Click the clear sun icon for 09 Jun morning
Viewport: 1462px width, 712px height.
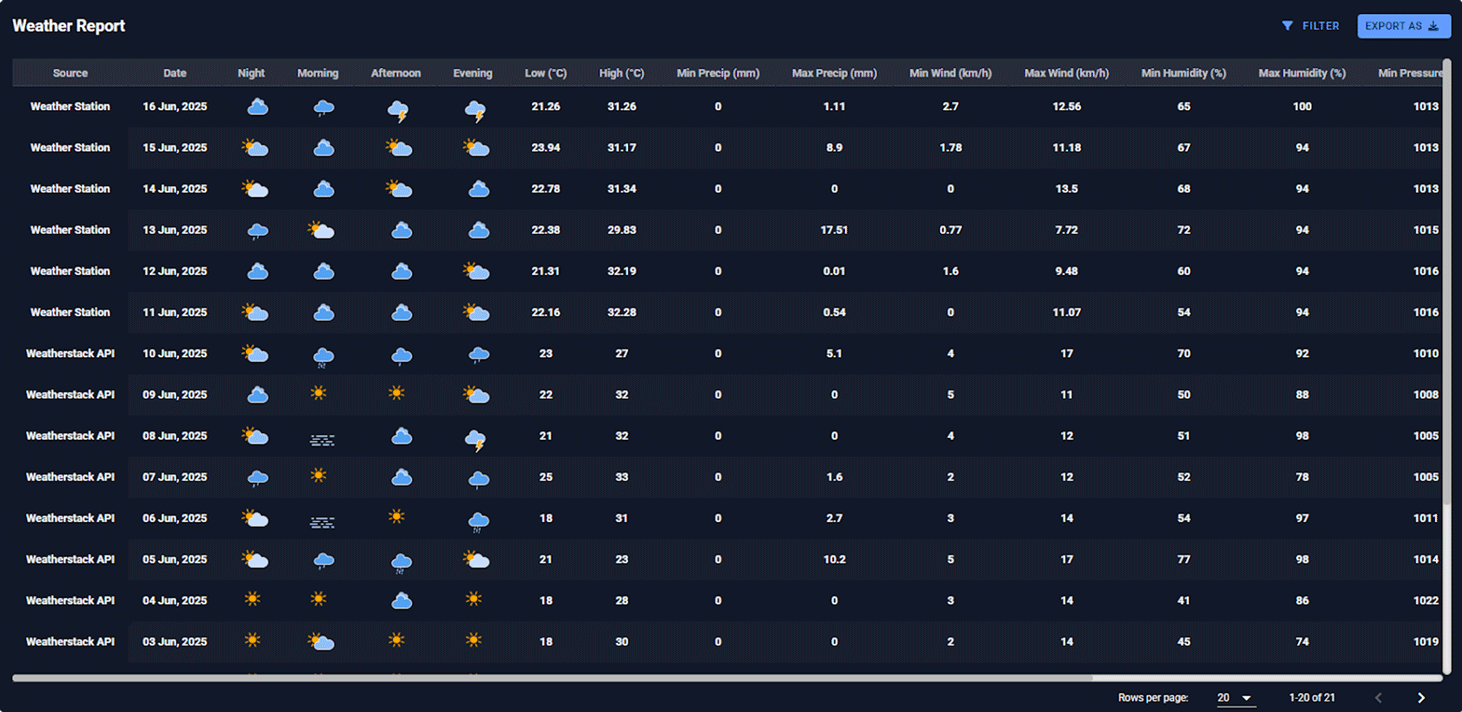point(318,391)
